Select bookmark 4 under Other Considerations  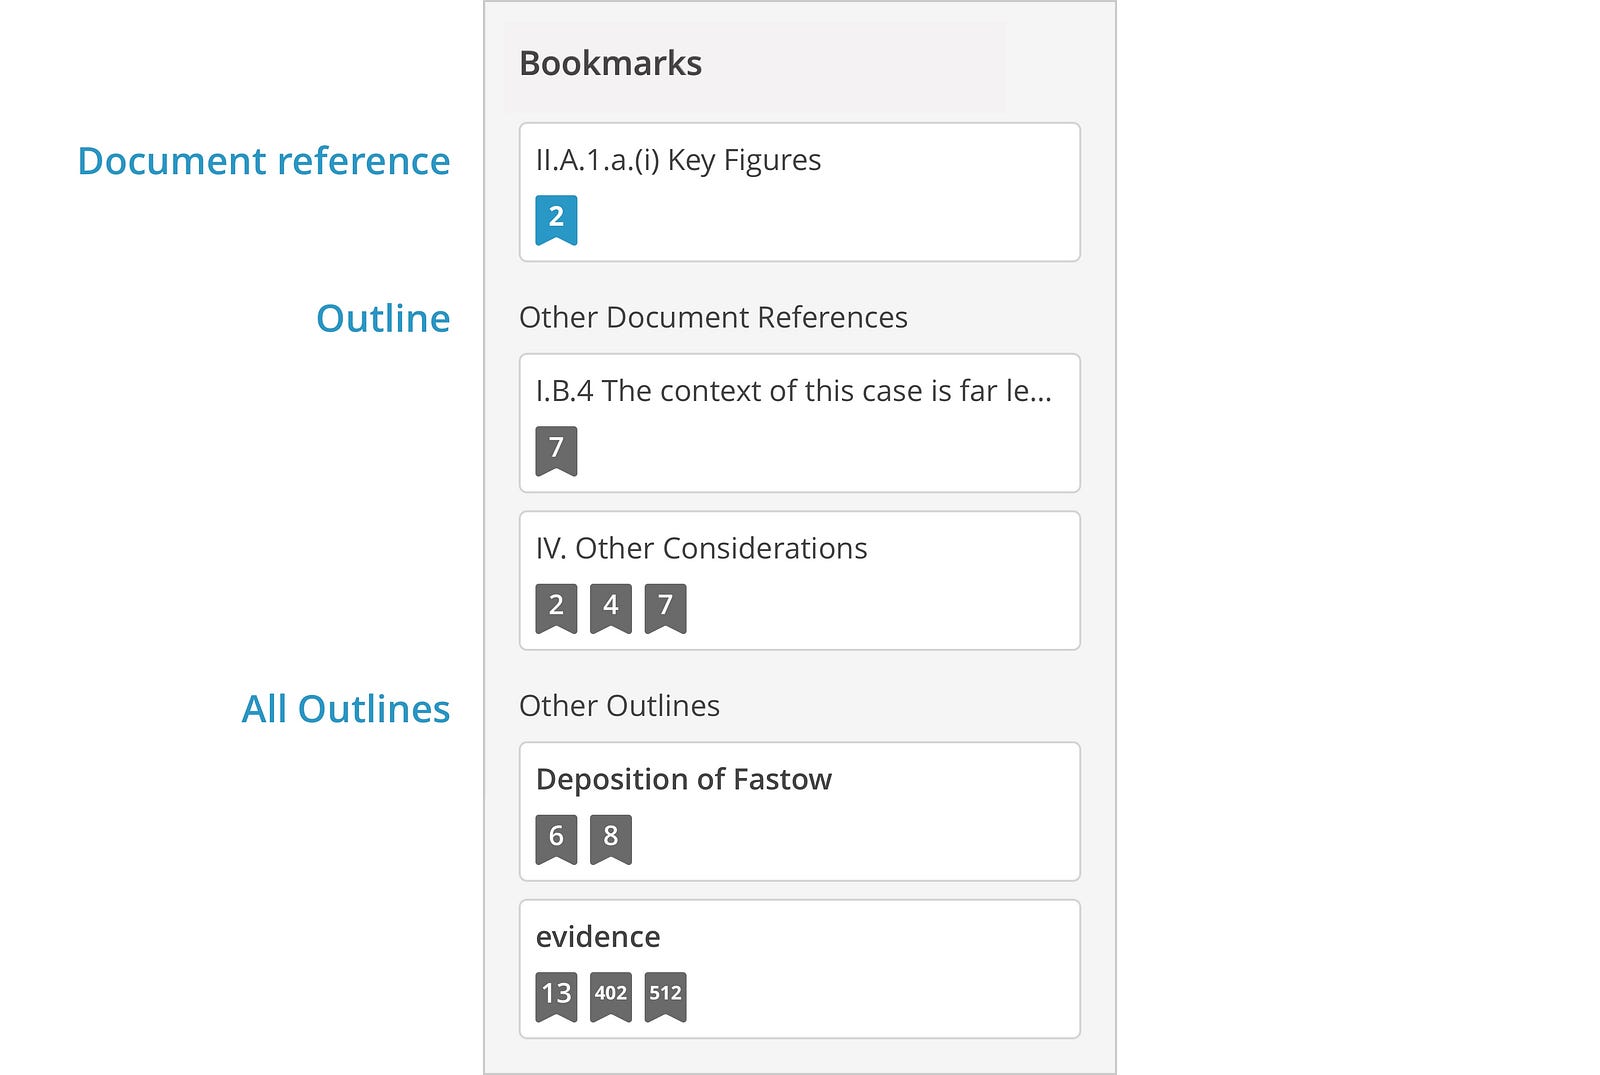[611, 607]
